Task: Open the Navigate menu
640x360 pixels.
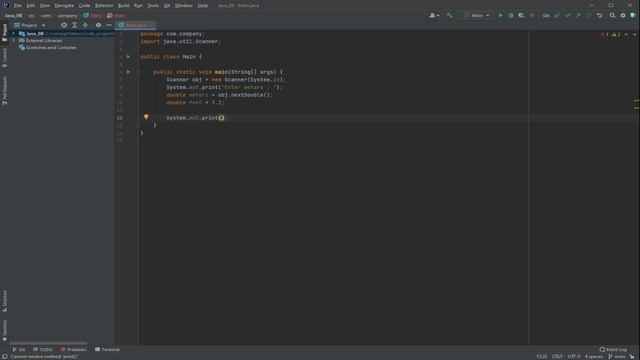Action: 64,6
